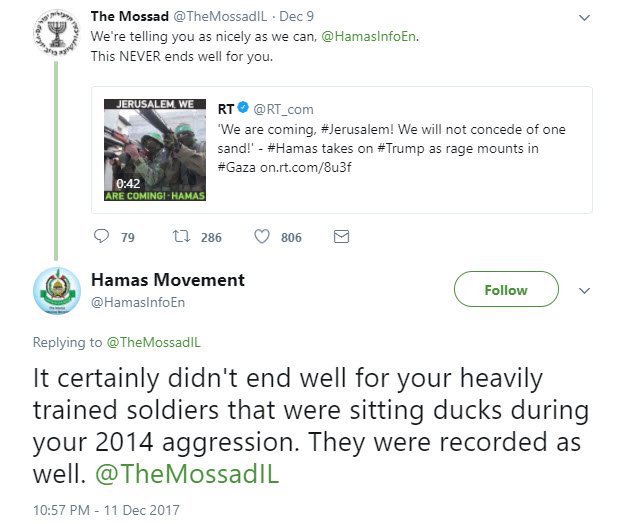621x524 pixels.
Task: Open @TheMossadIL link in Replying to line
Action: click(154, 342)
